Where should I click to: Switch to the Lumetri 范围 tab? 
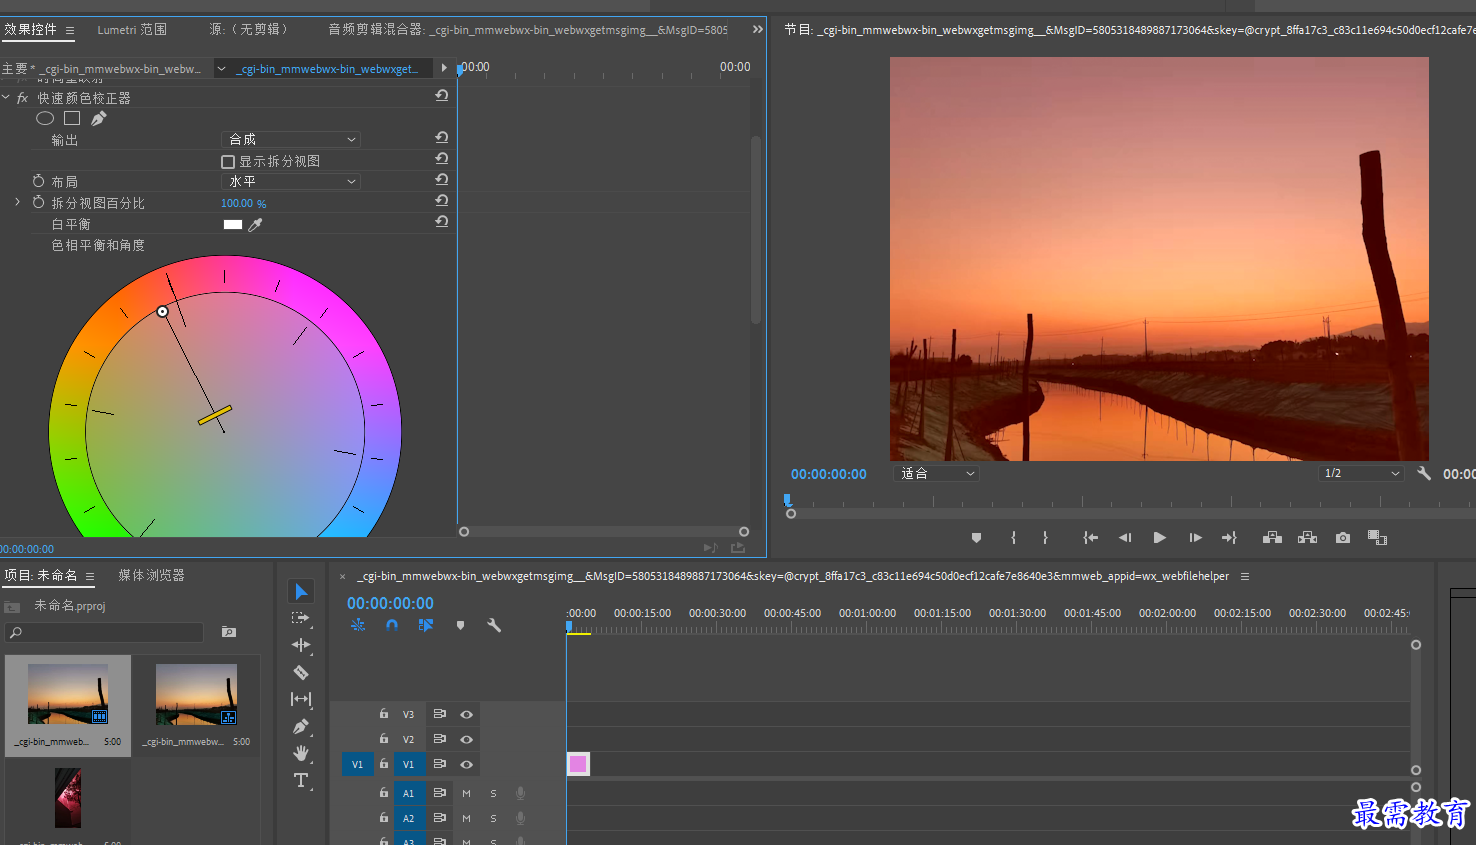click(x=132, y=30)
